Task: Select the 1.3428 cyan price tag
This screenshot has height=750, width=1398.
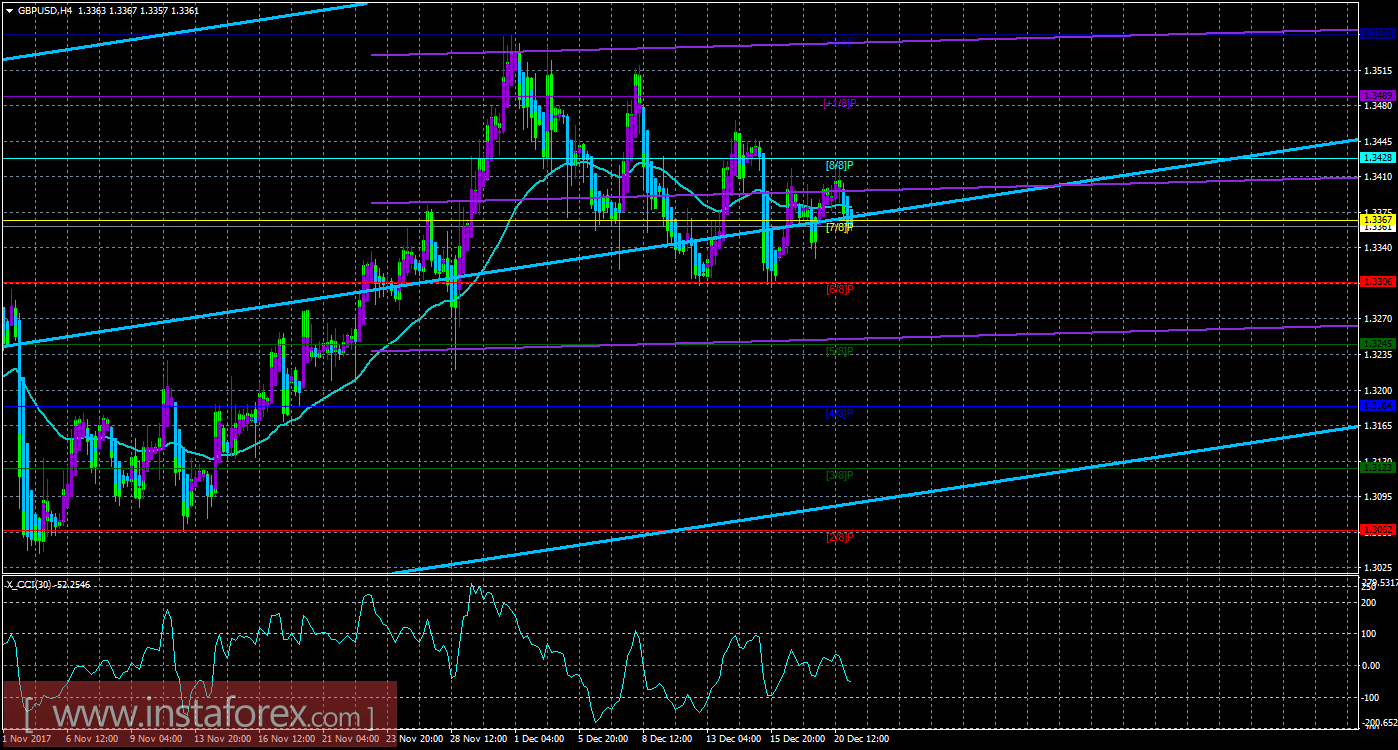Action: (x=1377, y=158)
